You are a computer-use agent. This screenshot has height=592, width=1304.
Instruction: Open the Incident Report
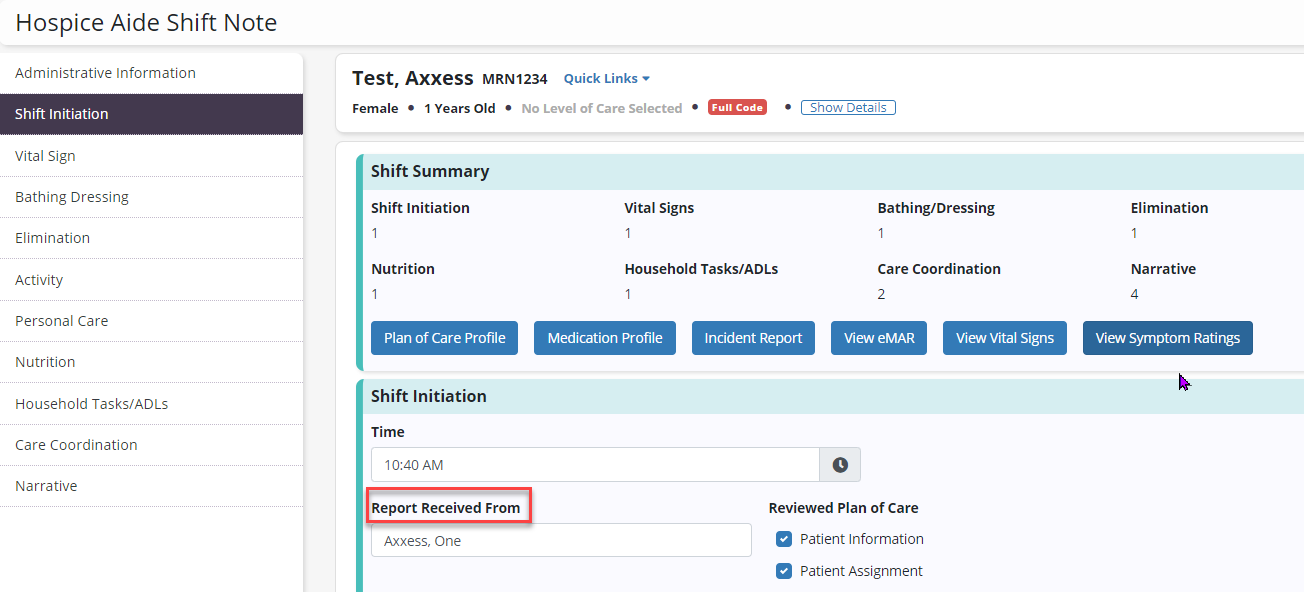[753, 338]
